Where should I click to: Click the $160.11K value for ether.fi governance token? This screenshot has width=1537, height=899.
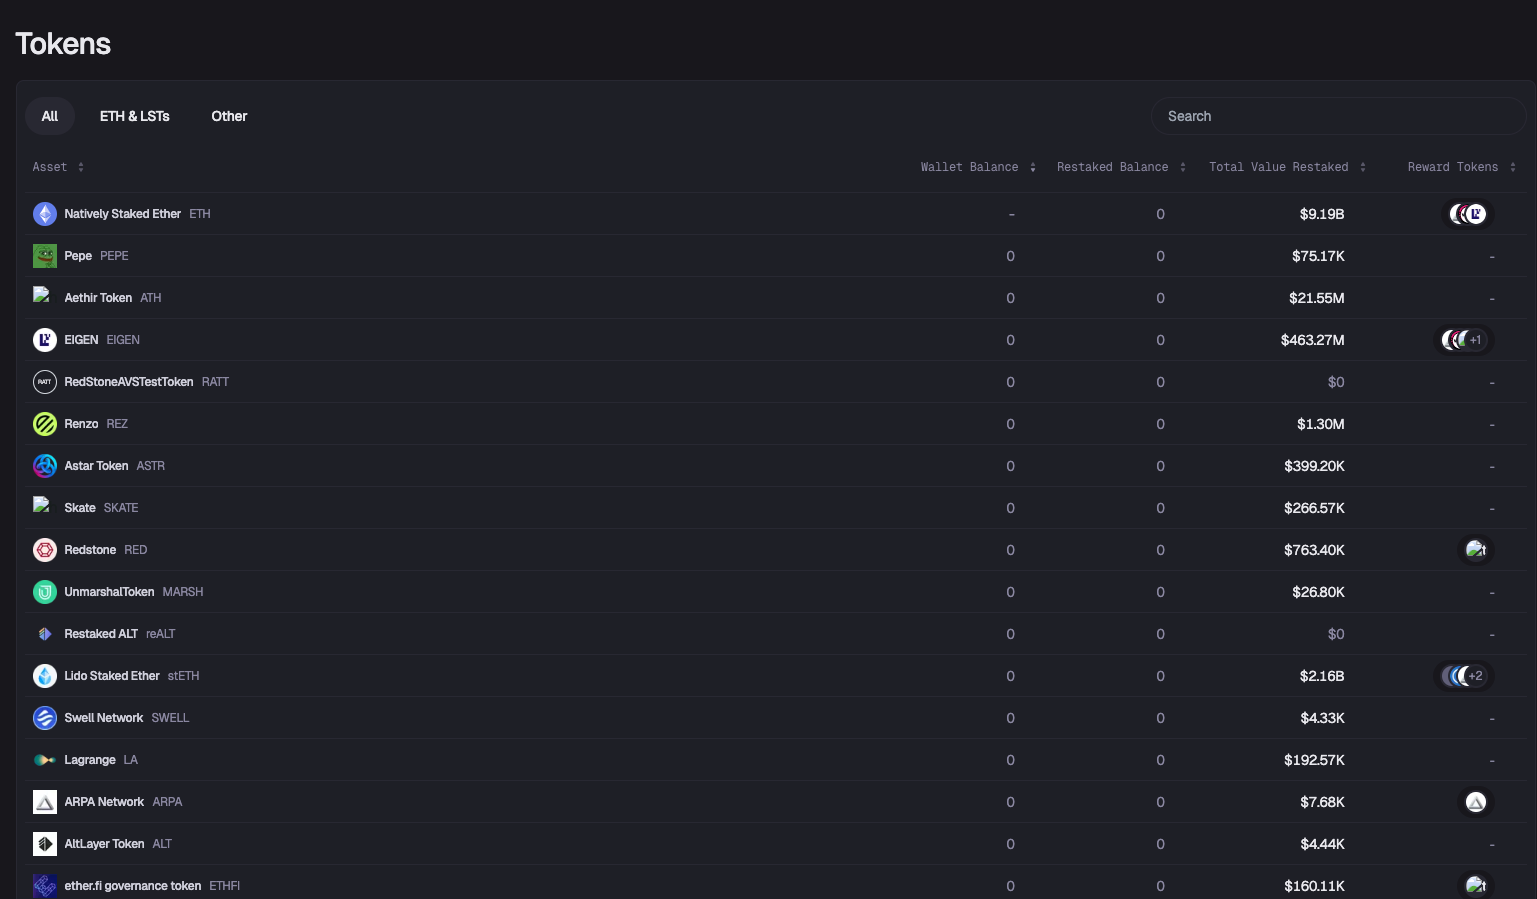tap(1315, 886)
